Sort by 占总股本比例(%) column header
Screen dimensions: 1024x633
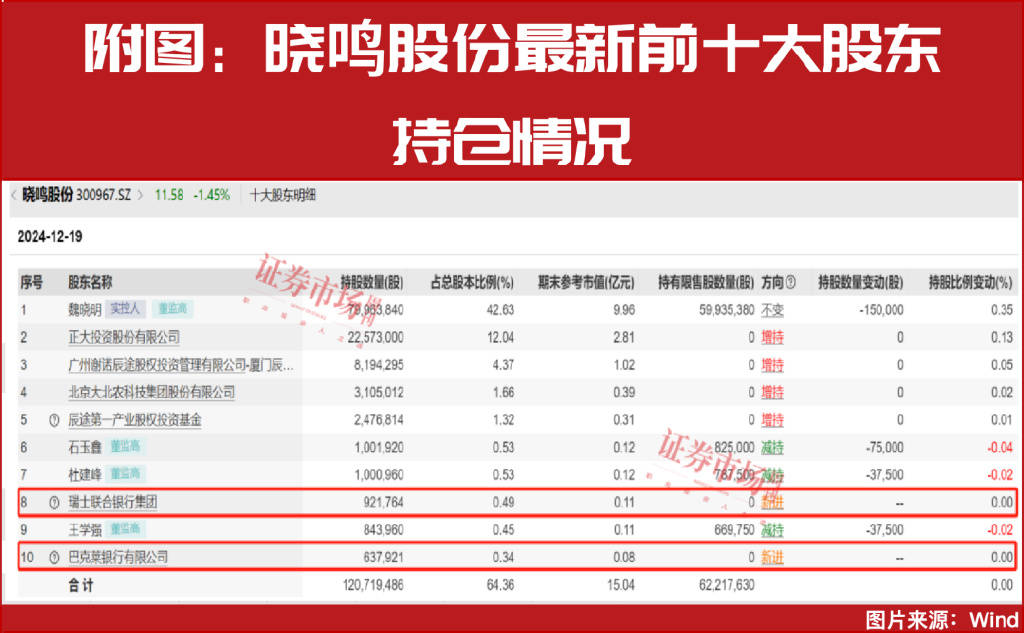(x=472, y=282)
